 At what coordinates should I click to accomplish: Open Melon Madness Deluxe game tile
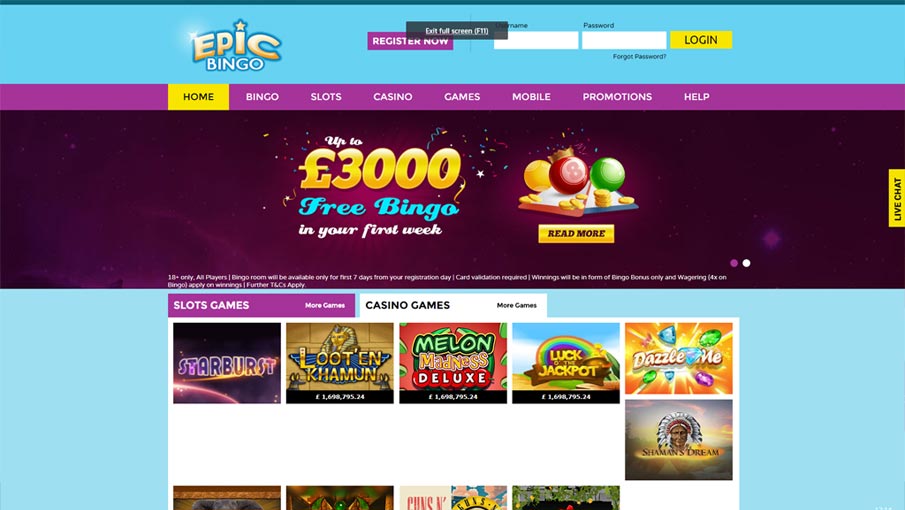[453, 363]
